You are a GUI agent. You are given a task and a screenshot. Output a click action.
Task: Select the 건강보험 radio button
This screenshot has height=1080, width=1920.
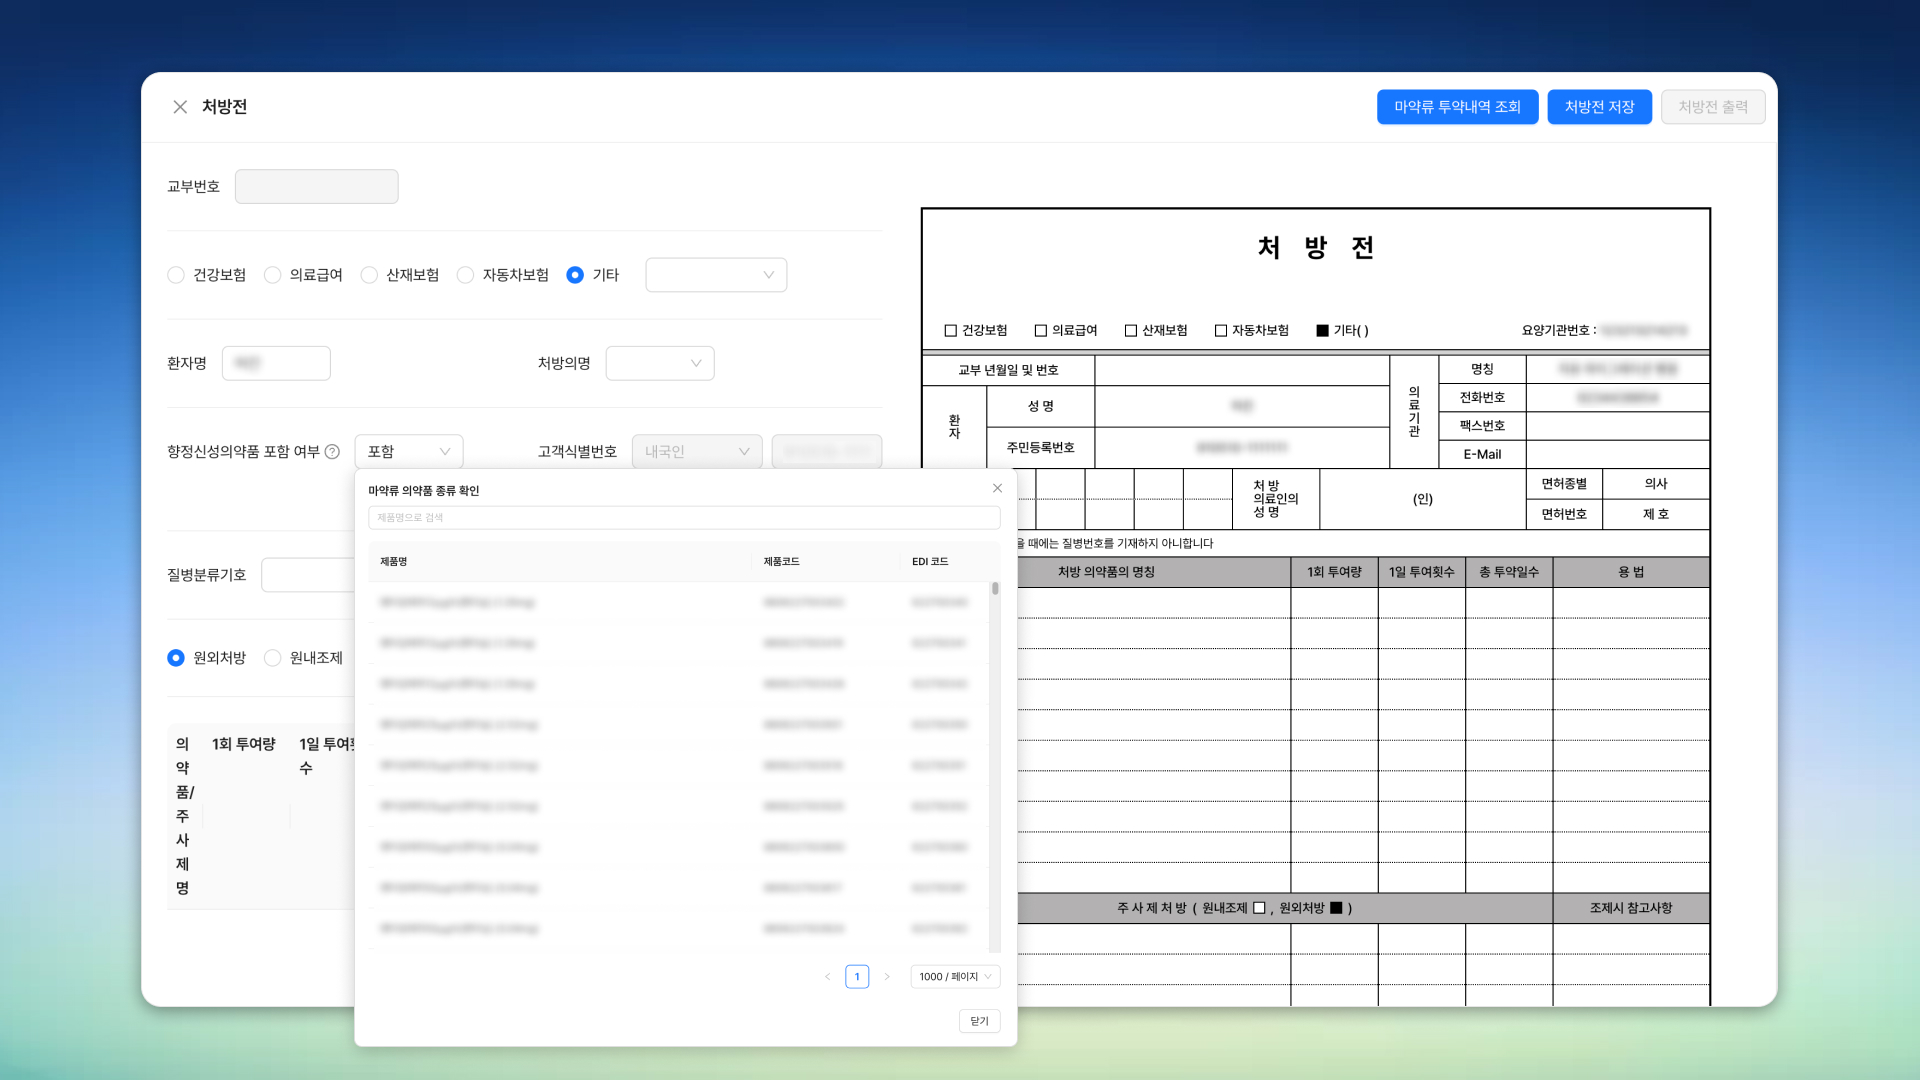click(176, 275)
